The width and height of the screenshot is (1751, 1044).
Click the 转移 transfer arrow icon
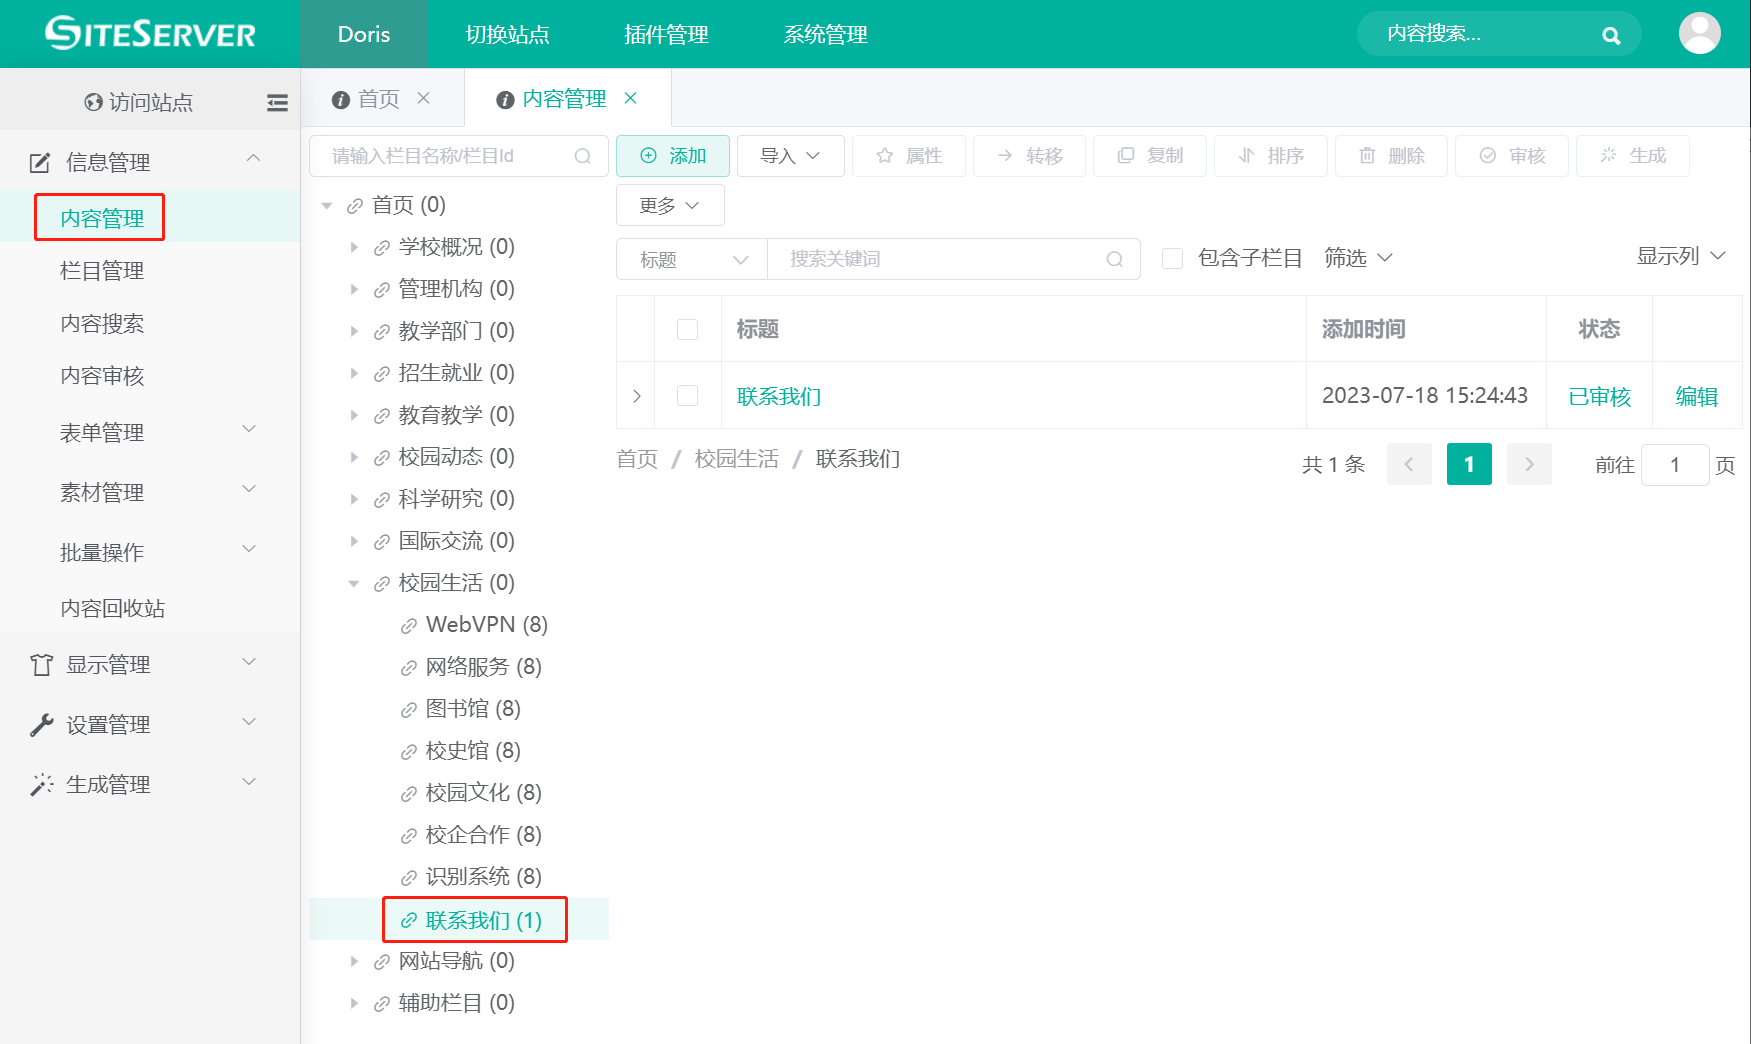pos(1005,156)
